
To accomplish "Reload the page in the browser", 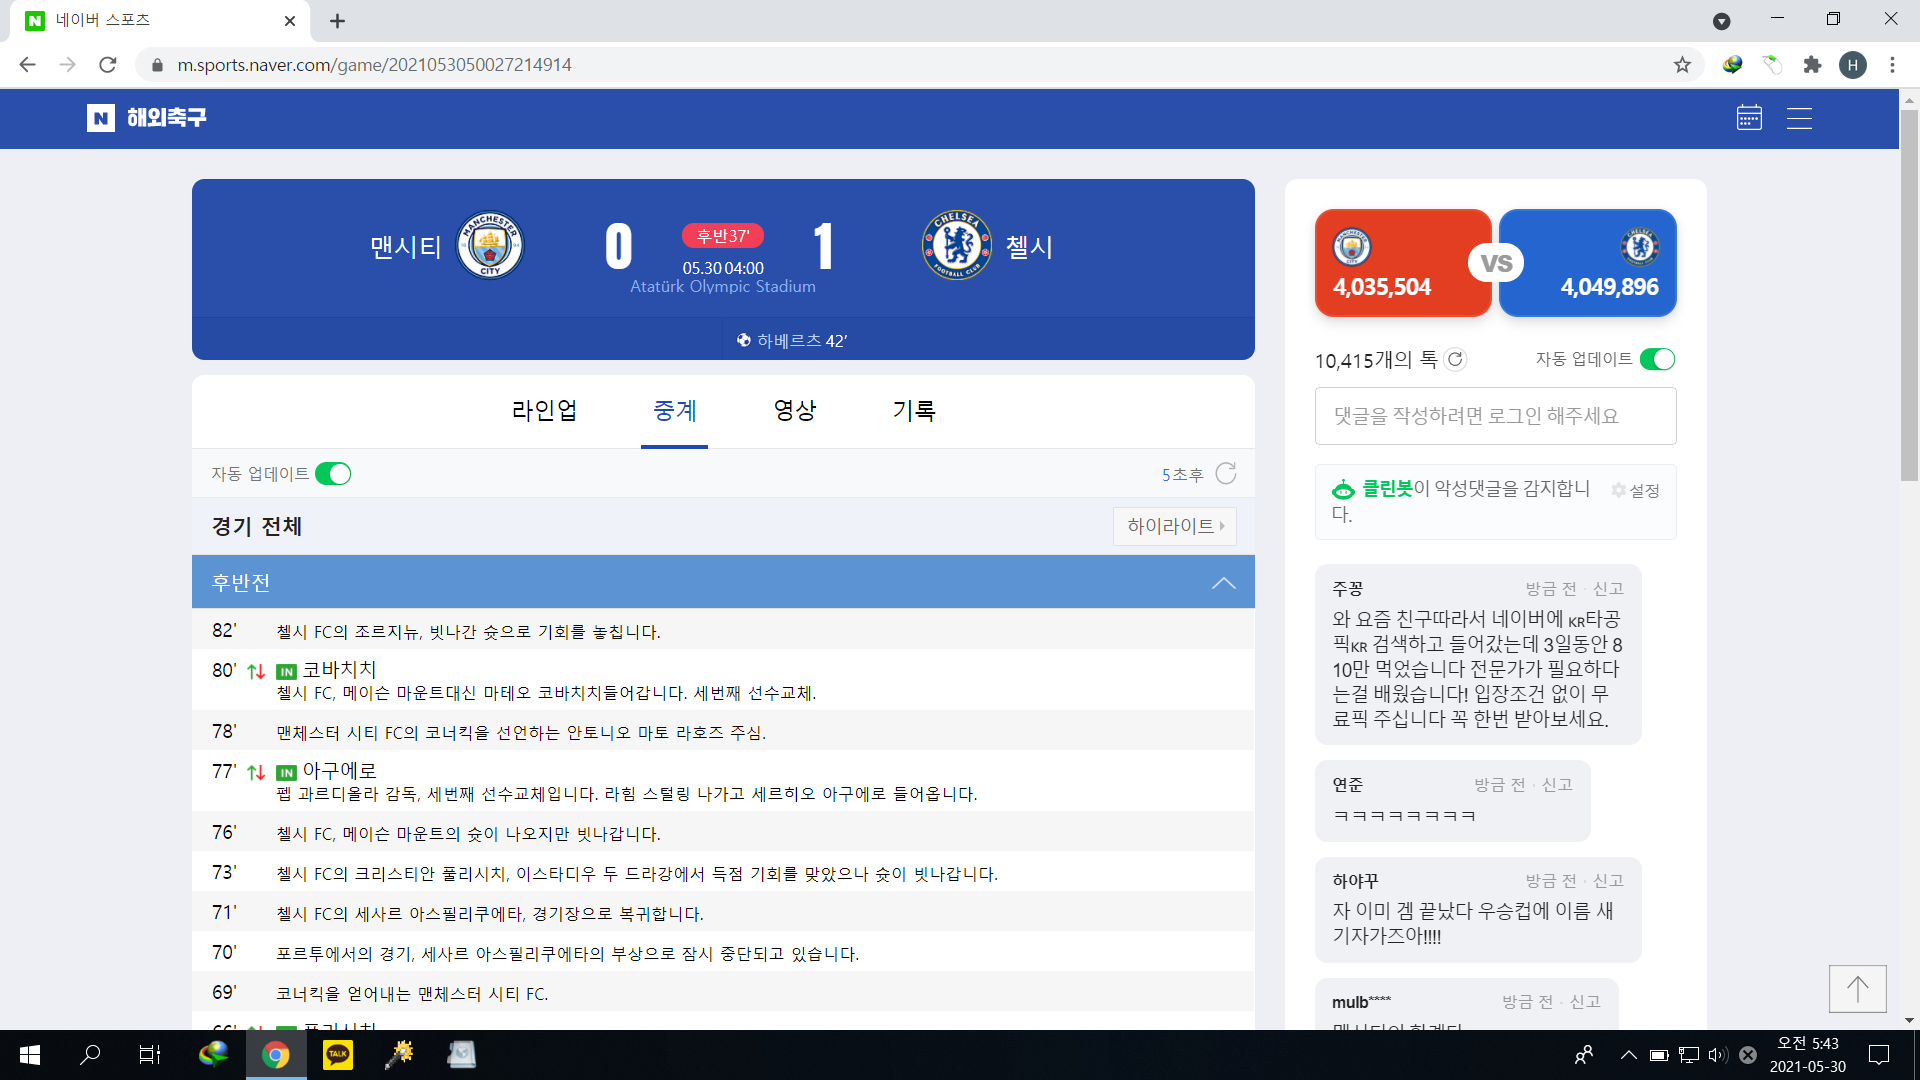I will click(x=108, y=65).
